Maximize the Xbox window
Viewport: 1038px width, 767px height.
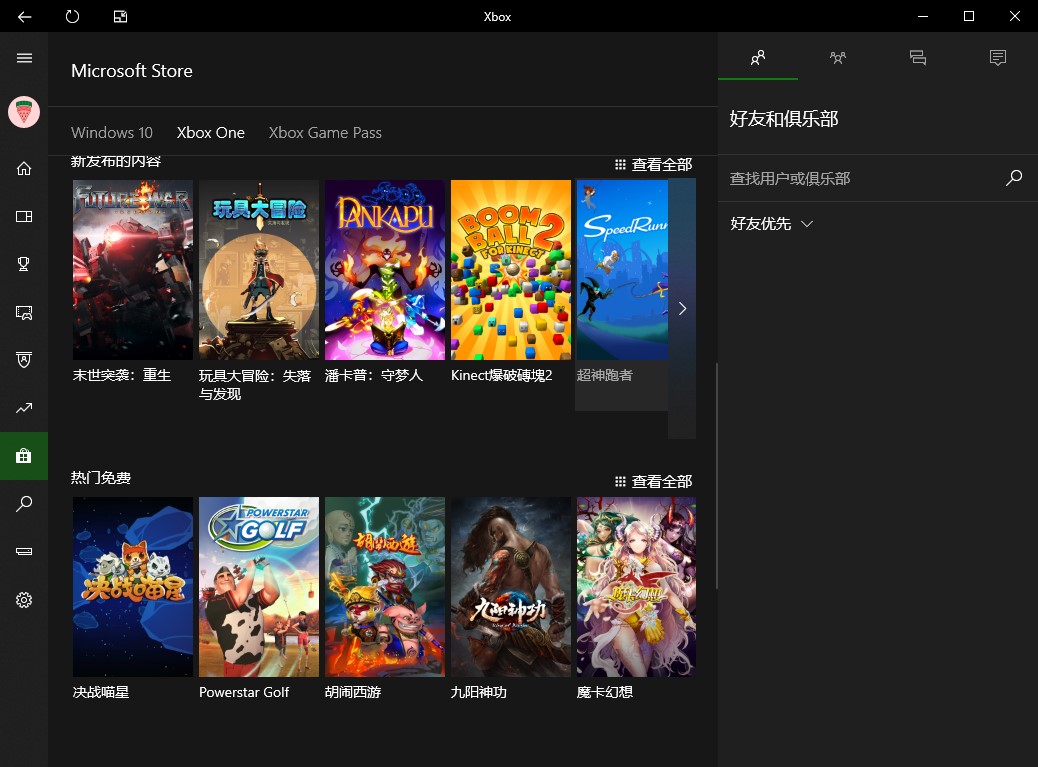click(968, 17)
